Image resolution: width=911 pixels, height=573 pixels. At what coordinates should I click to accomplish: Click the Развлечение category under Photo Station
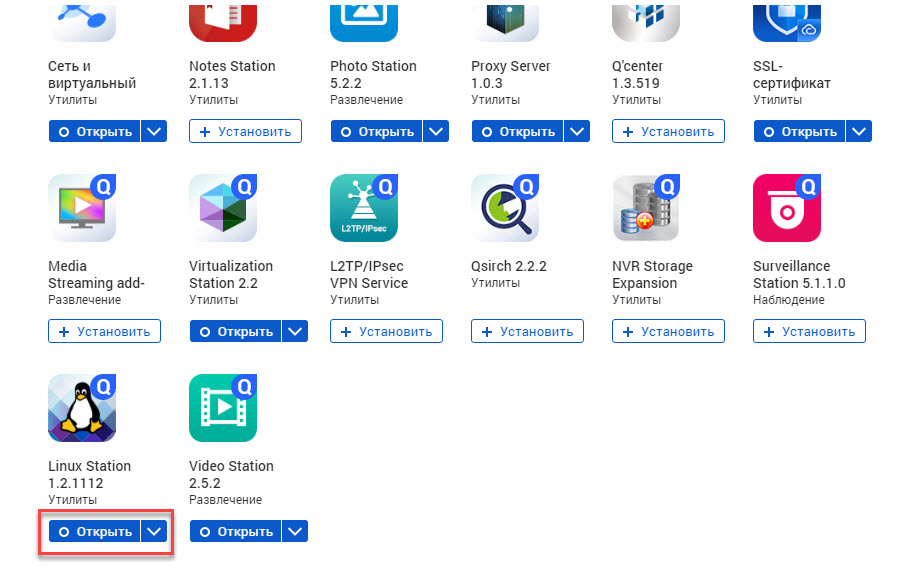[367, 100]
